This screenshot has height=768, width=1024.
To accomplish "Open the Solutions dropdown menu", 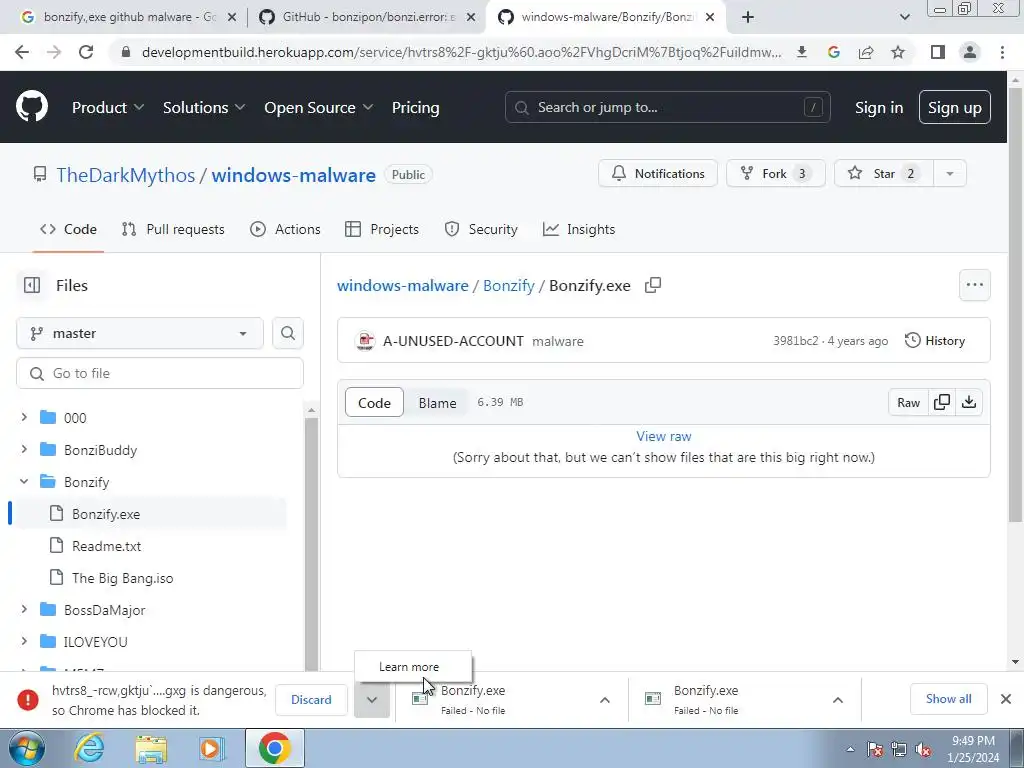I will coord(204,108).
